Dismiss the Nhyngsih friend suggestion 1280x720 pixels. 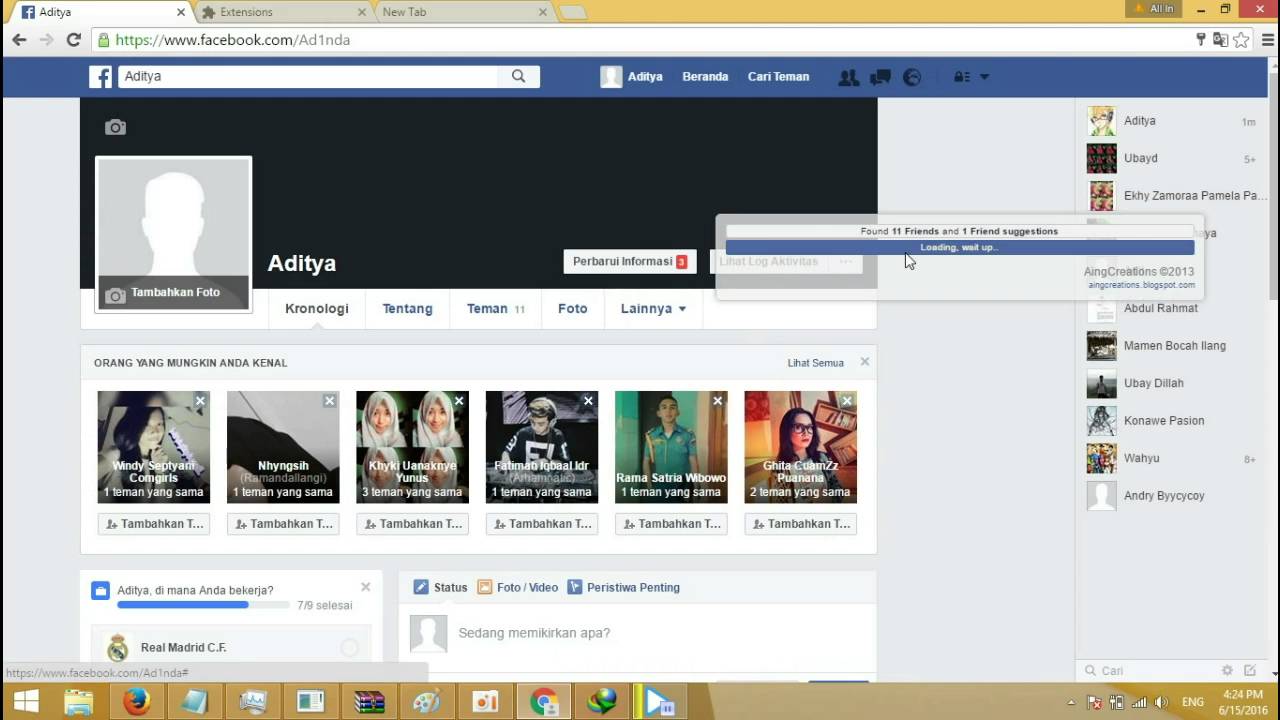pyautogui.click(x=329, y=401)
